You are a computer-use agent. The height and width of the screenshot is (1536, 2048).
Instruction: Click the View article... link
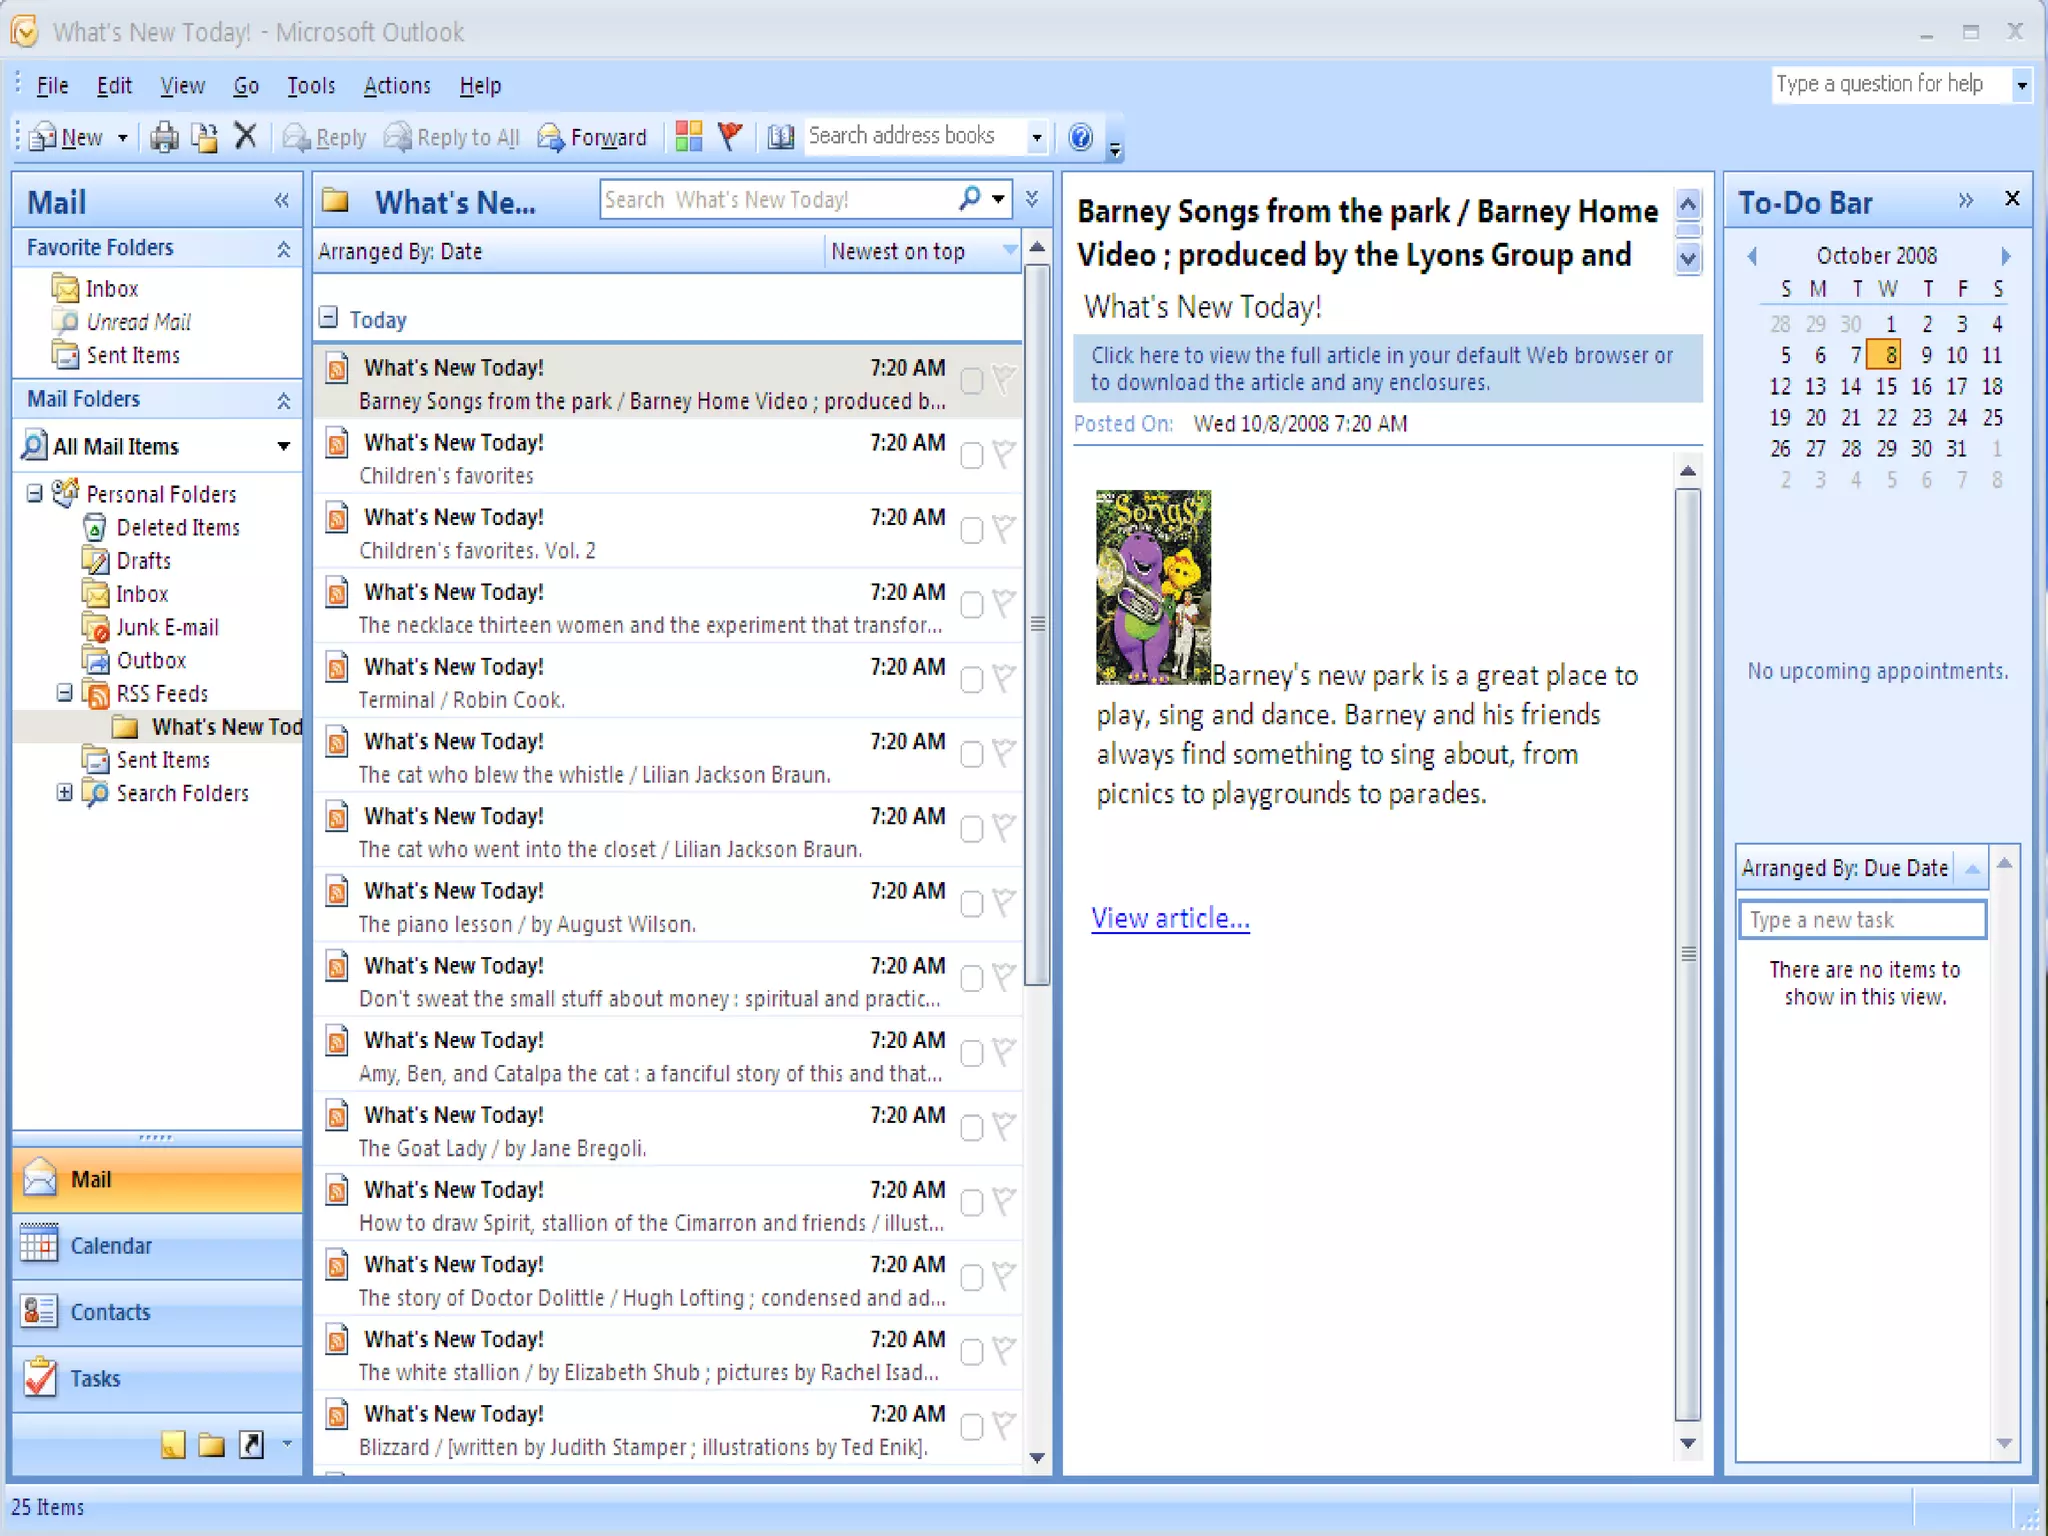pos(1170,918)
